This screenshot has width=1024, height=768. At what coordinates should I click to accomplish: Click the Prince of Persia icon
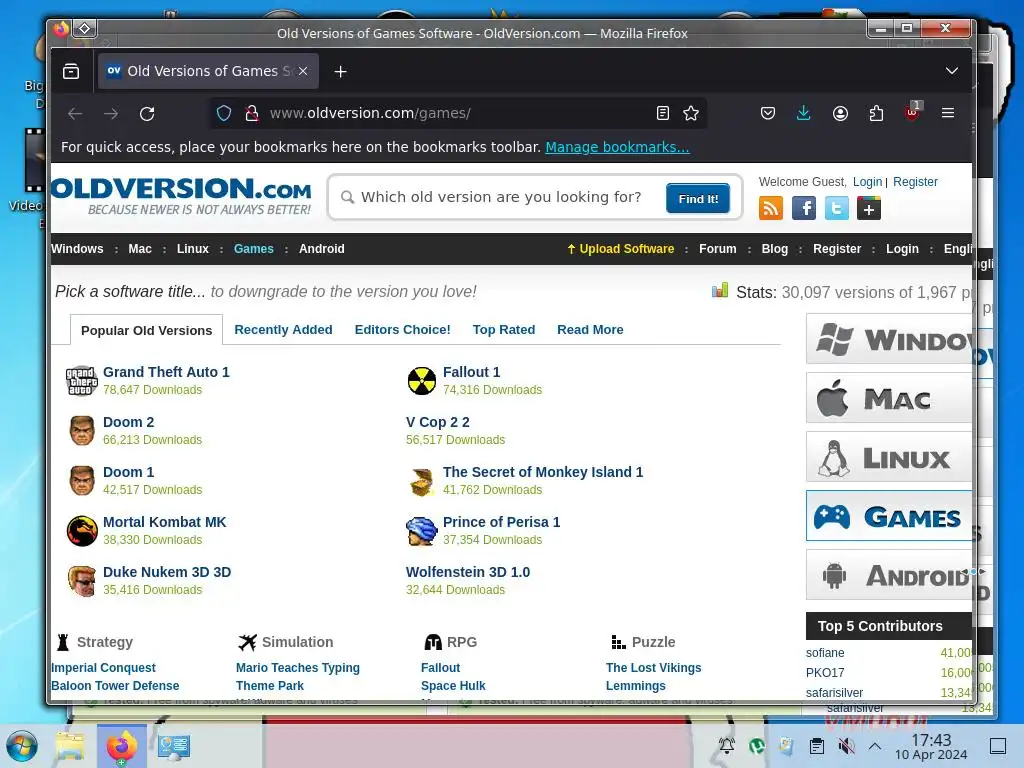[422, 531]
